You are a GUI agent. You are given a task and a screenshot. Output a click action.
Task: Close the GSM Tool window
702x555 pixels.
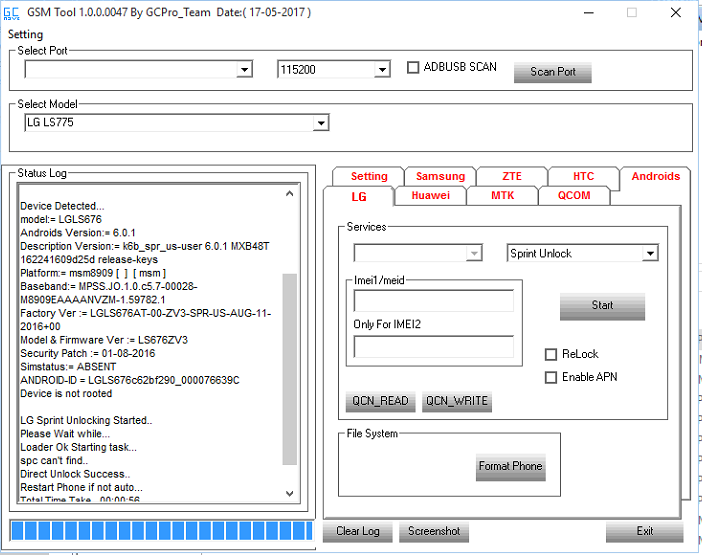(x=676, y=13)
